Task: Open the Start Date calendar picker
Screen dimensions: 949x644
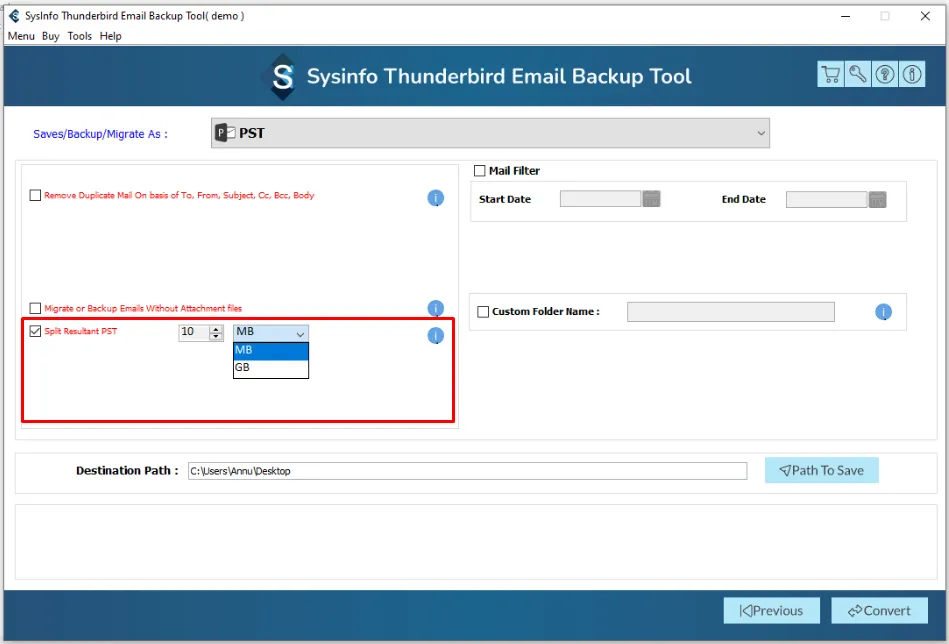Action: tap(651, 199)
